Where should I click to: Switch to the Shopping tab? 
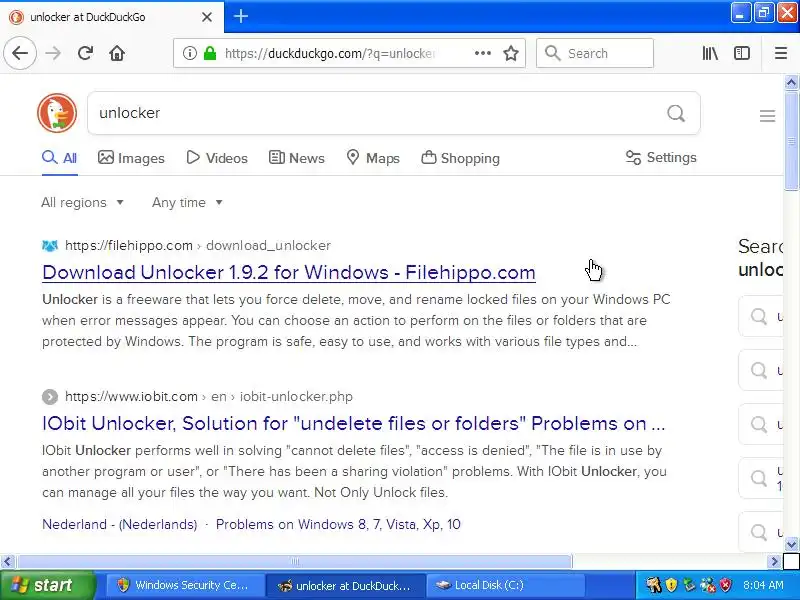[x=460, y=158]
